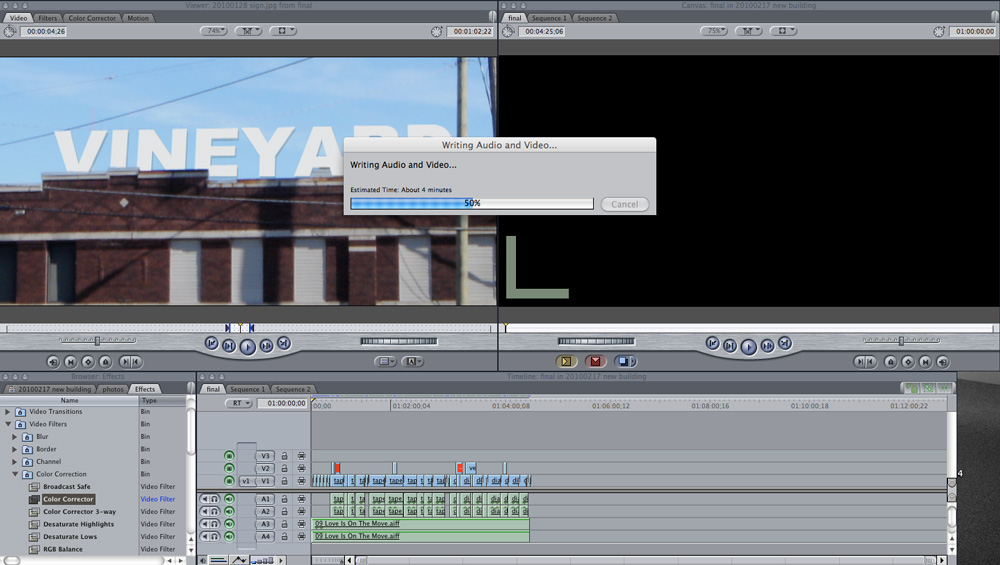Click Match Frame button in Viewer
Viewport: 1000px width, 565px height.
tap(53, 362)
